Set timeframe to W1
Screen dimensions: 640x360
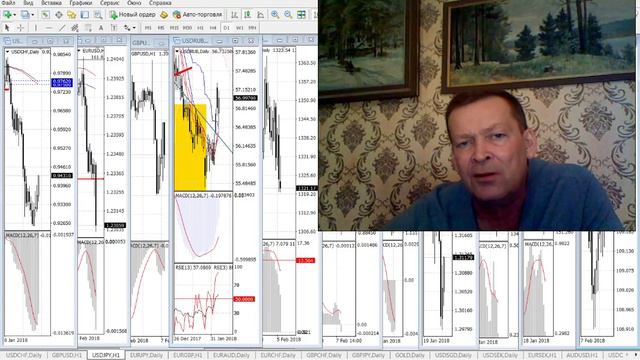240,28
